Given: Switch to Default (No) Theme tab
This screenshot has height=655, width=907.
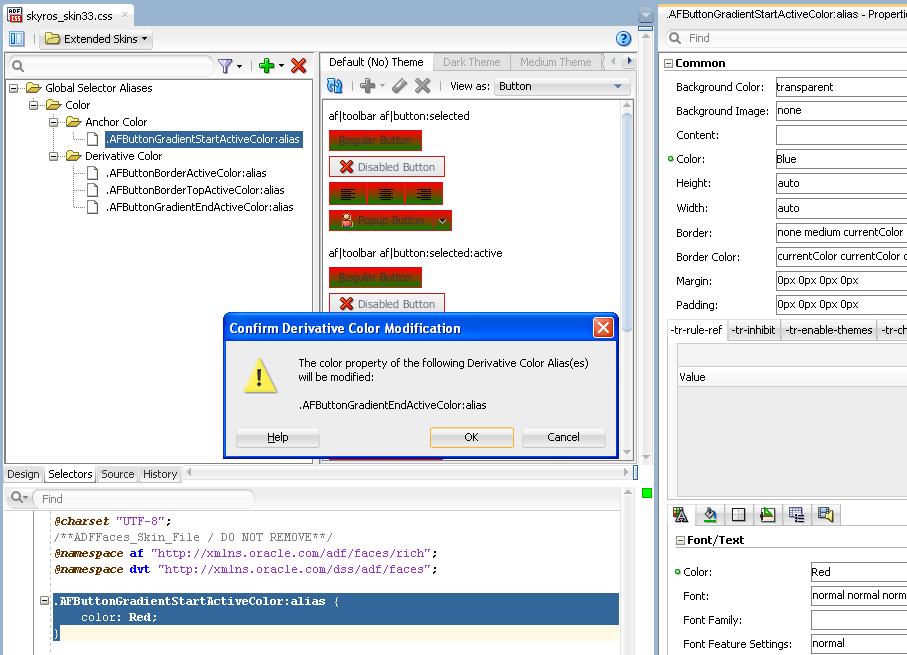Looking at the screenshot, I should click(x=376, y=62).
